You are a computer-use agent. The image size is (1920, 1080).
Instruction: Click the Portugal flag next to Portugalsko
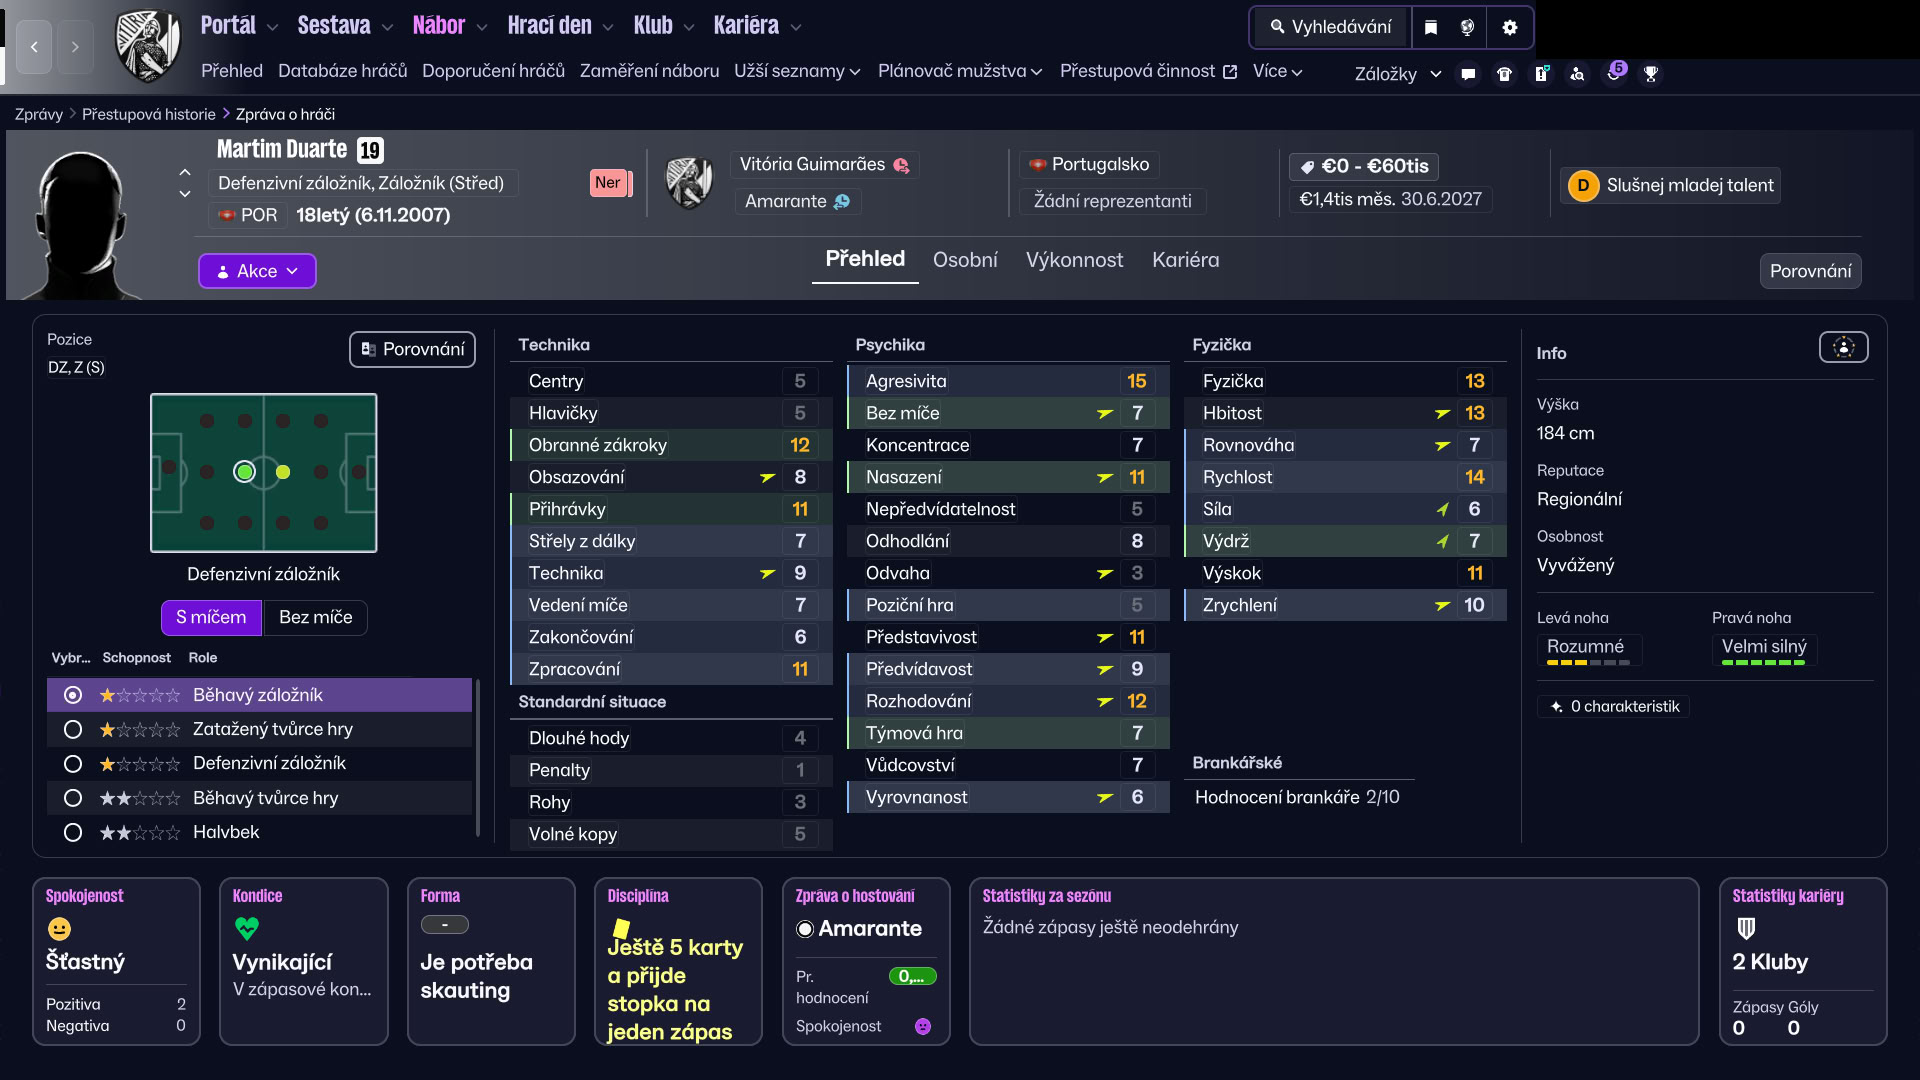tap(1037, 164)
